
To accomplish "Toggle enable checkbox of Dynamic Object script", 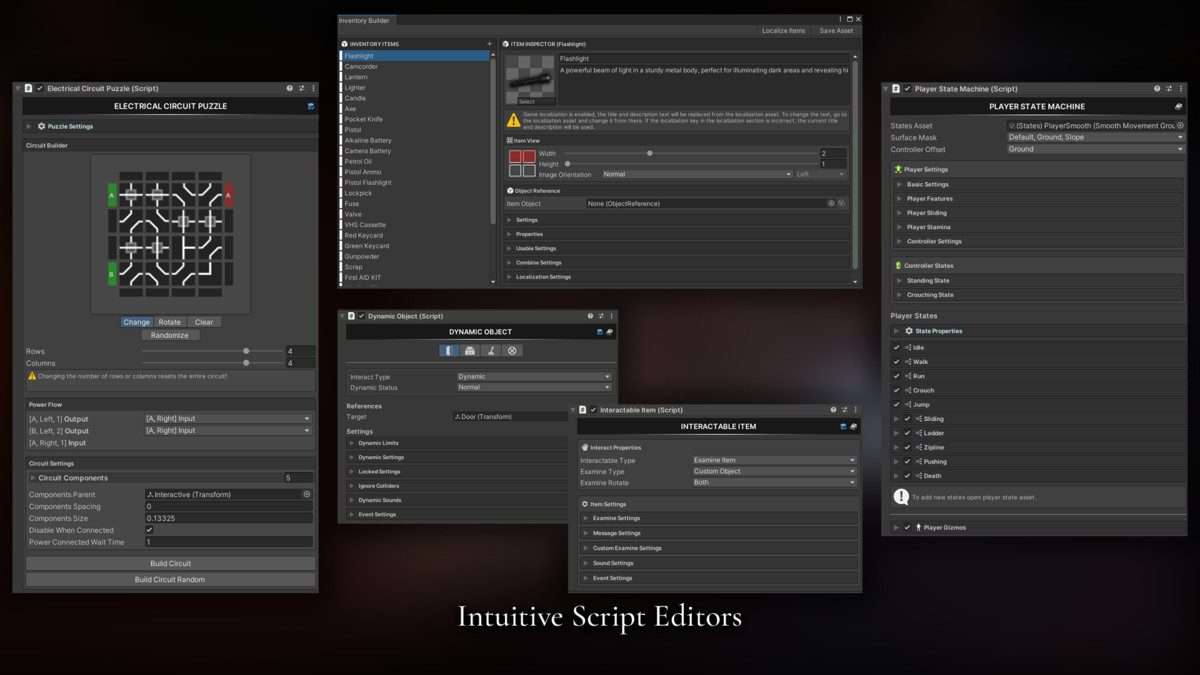I will [x=361, y=316].
